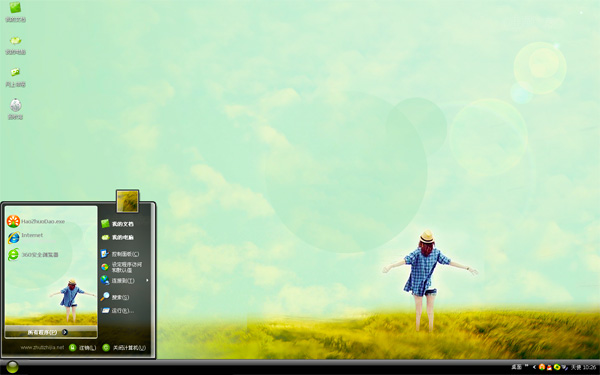
Task: Open Search (S) in Start menu
Action: click(115, 297)
